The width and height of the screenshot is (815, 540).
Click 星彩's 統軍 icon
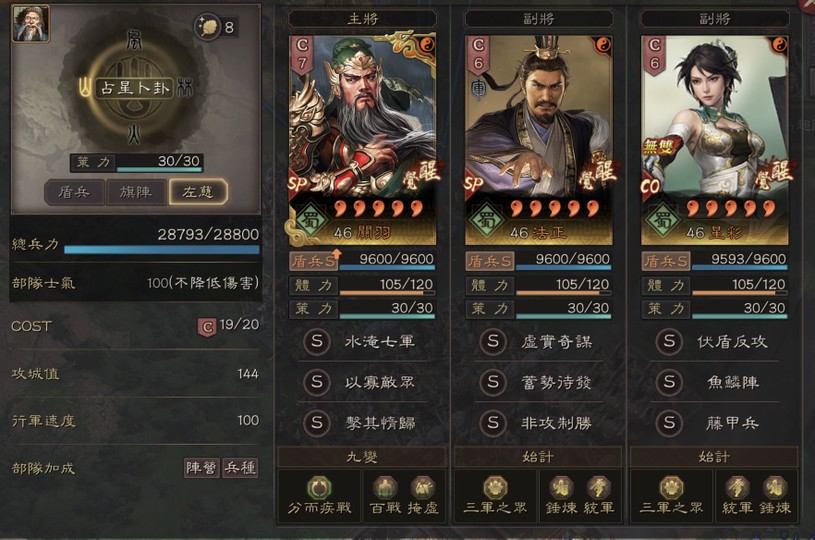point(737,488)
